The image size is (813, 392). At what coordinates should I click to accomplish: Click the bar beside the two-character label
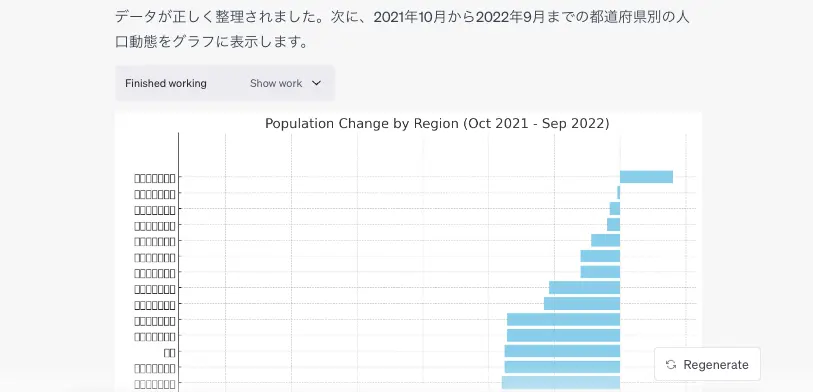coord(562,351)
